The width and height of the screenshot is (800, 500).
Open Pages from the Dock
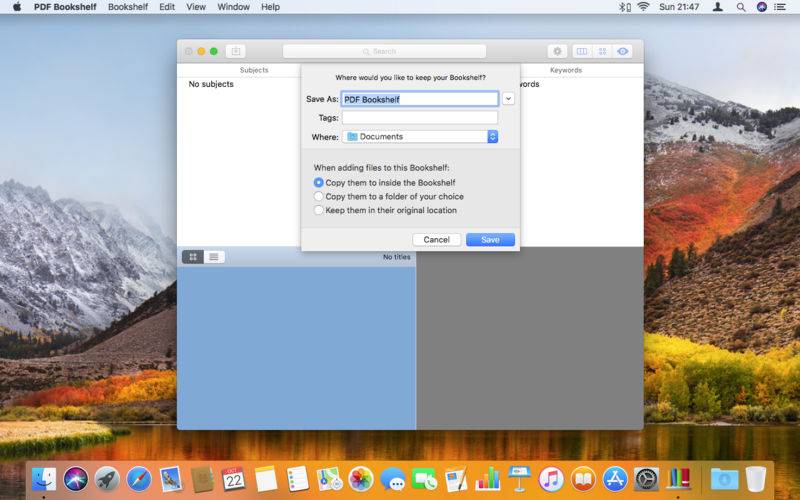(x=456, y=479)
